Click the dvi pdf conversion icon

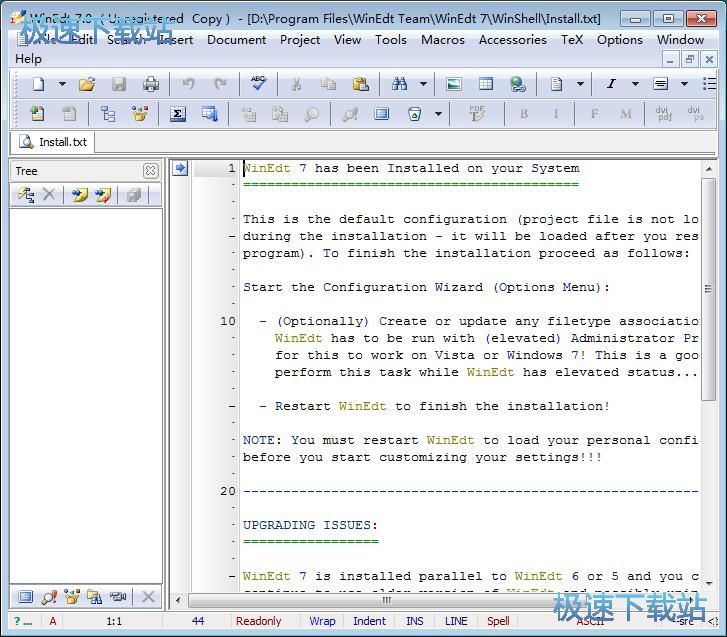click(664, 114)
